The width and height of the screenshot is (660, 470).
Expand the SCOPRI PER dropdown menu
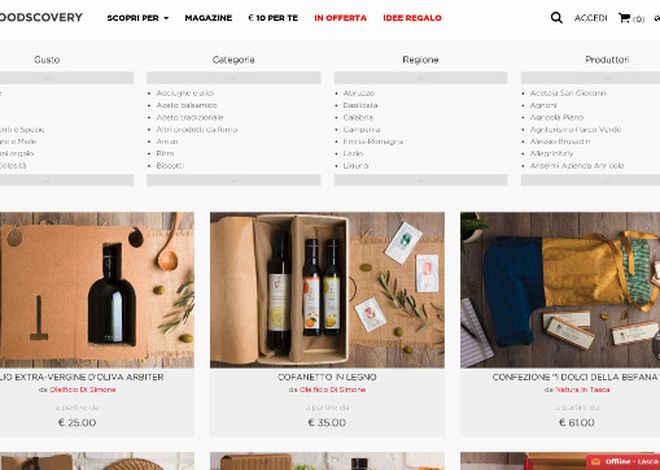tap(138, 18)
